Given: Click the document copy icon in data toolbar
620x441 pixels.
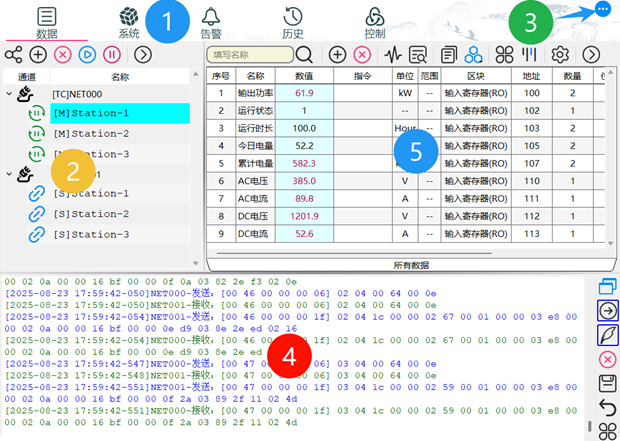Looking at the screenshot, I should click(x=449, y=55).
